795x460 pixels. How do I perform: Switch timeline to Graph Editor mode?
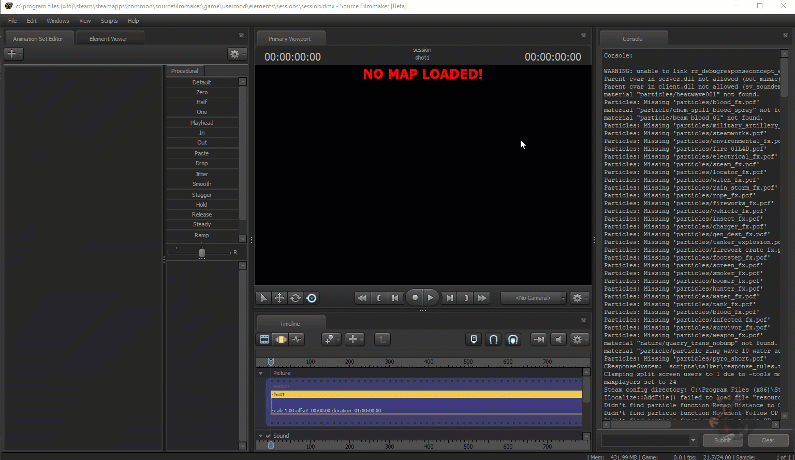click(x=297, y=339)
